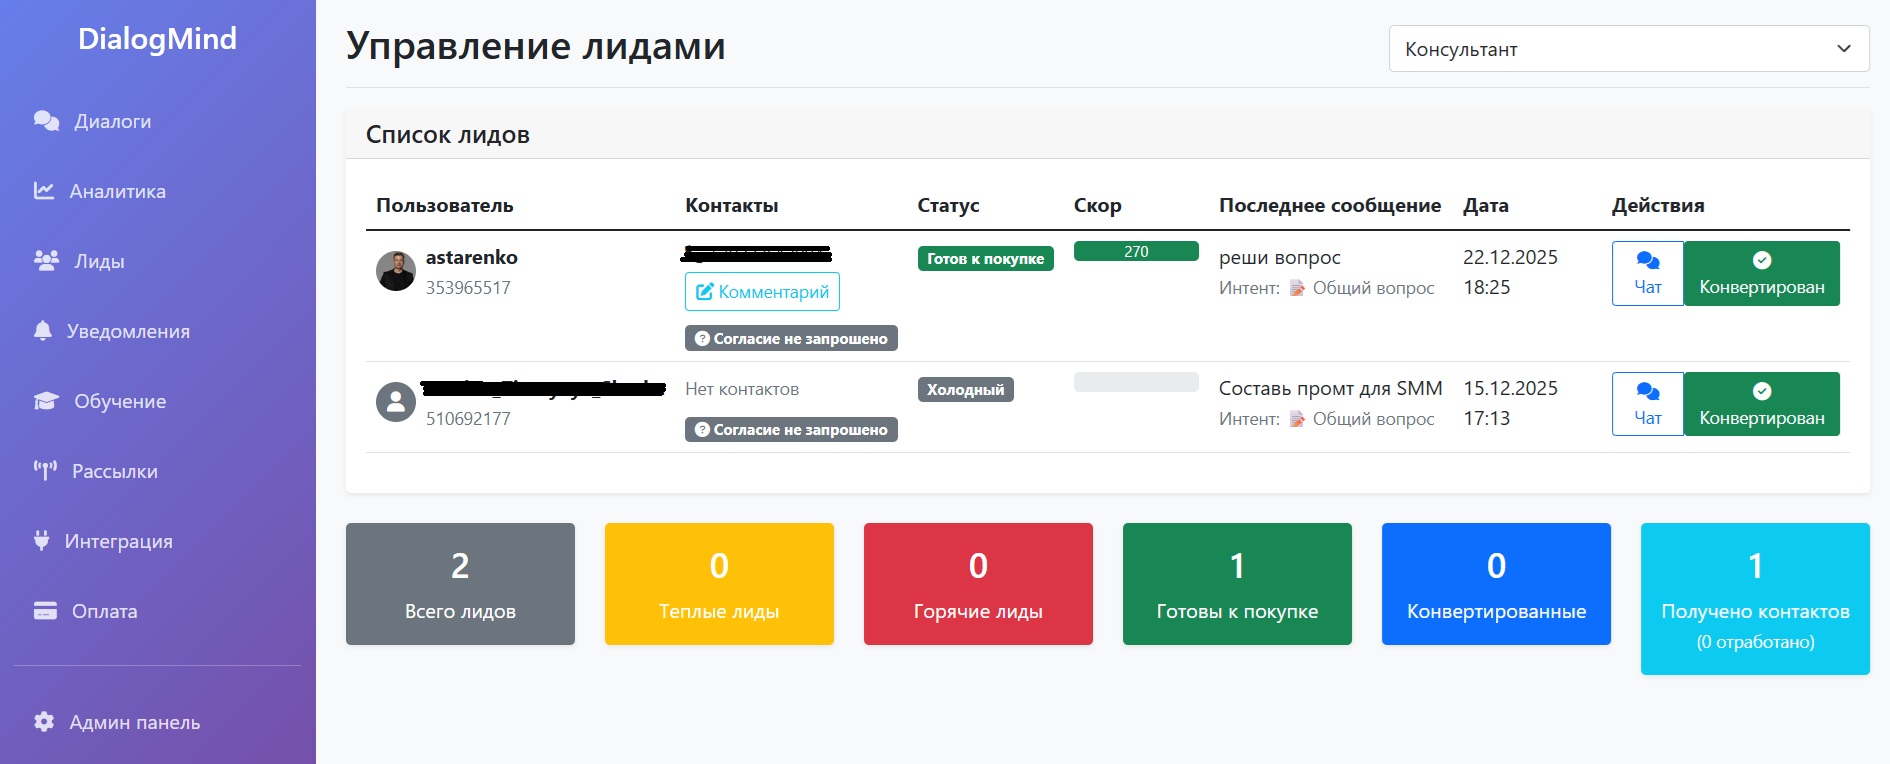Click the message 'реши вопрос'
The image size is (1890, 764).
1279,257
